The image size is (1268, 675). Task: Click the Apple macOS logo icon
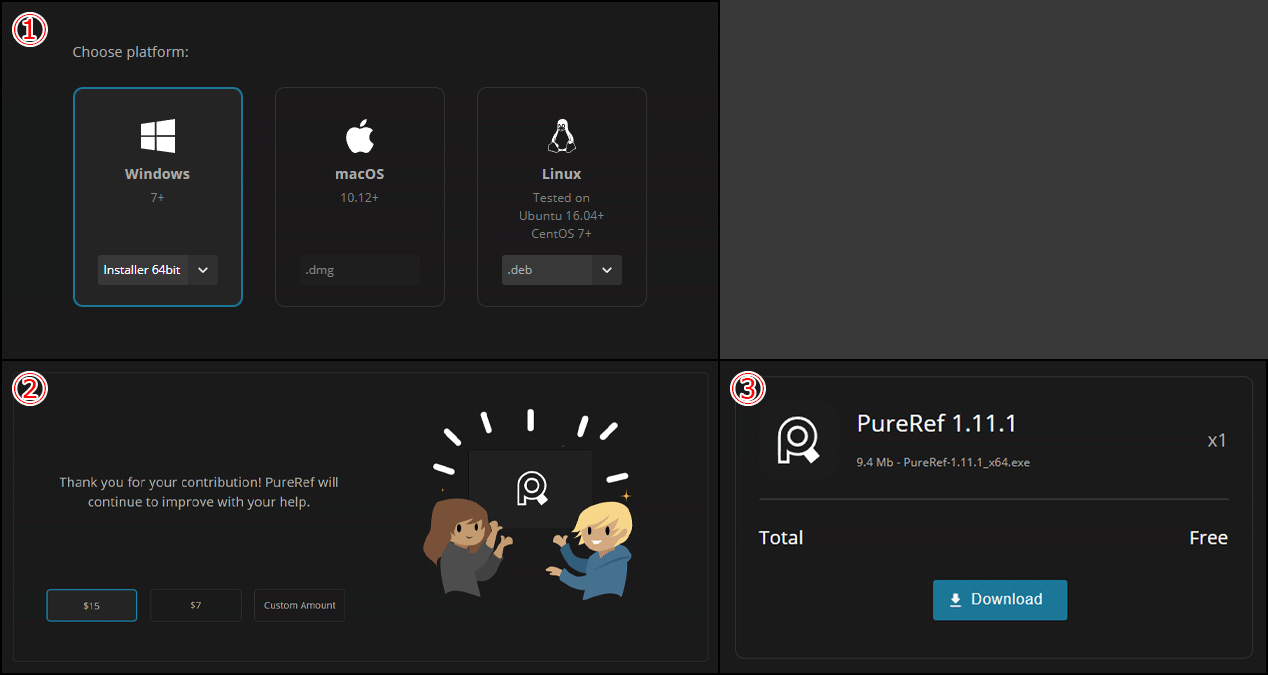pyautogui.click(x=359, y=136)
